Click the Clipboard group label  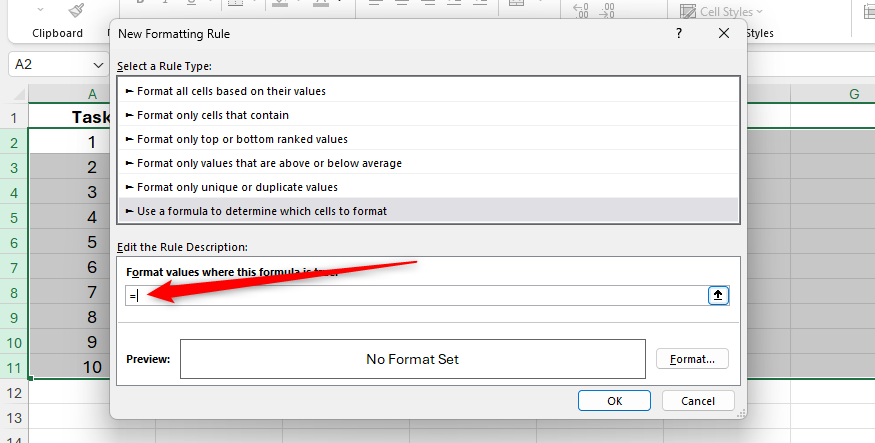coord(57,33)
